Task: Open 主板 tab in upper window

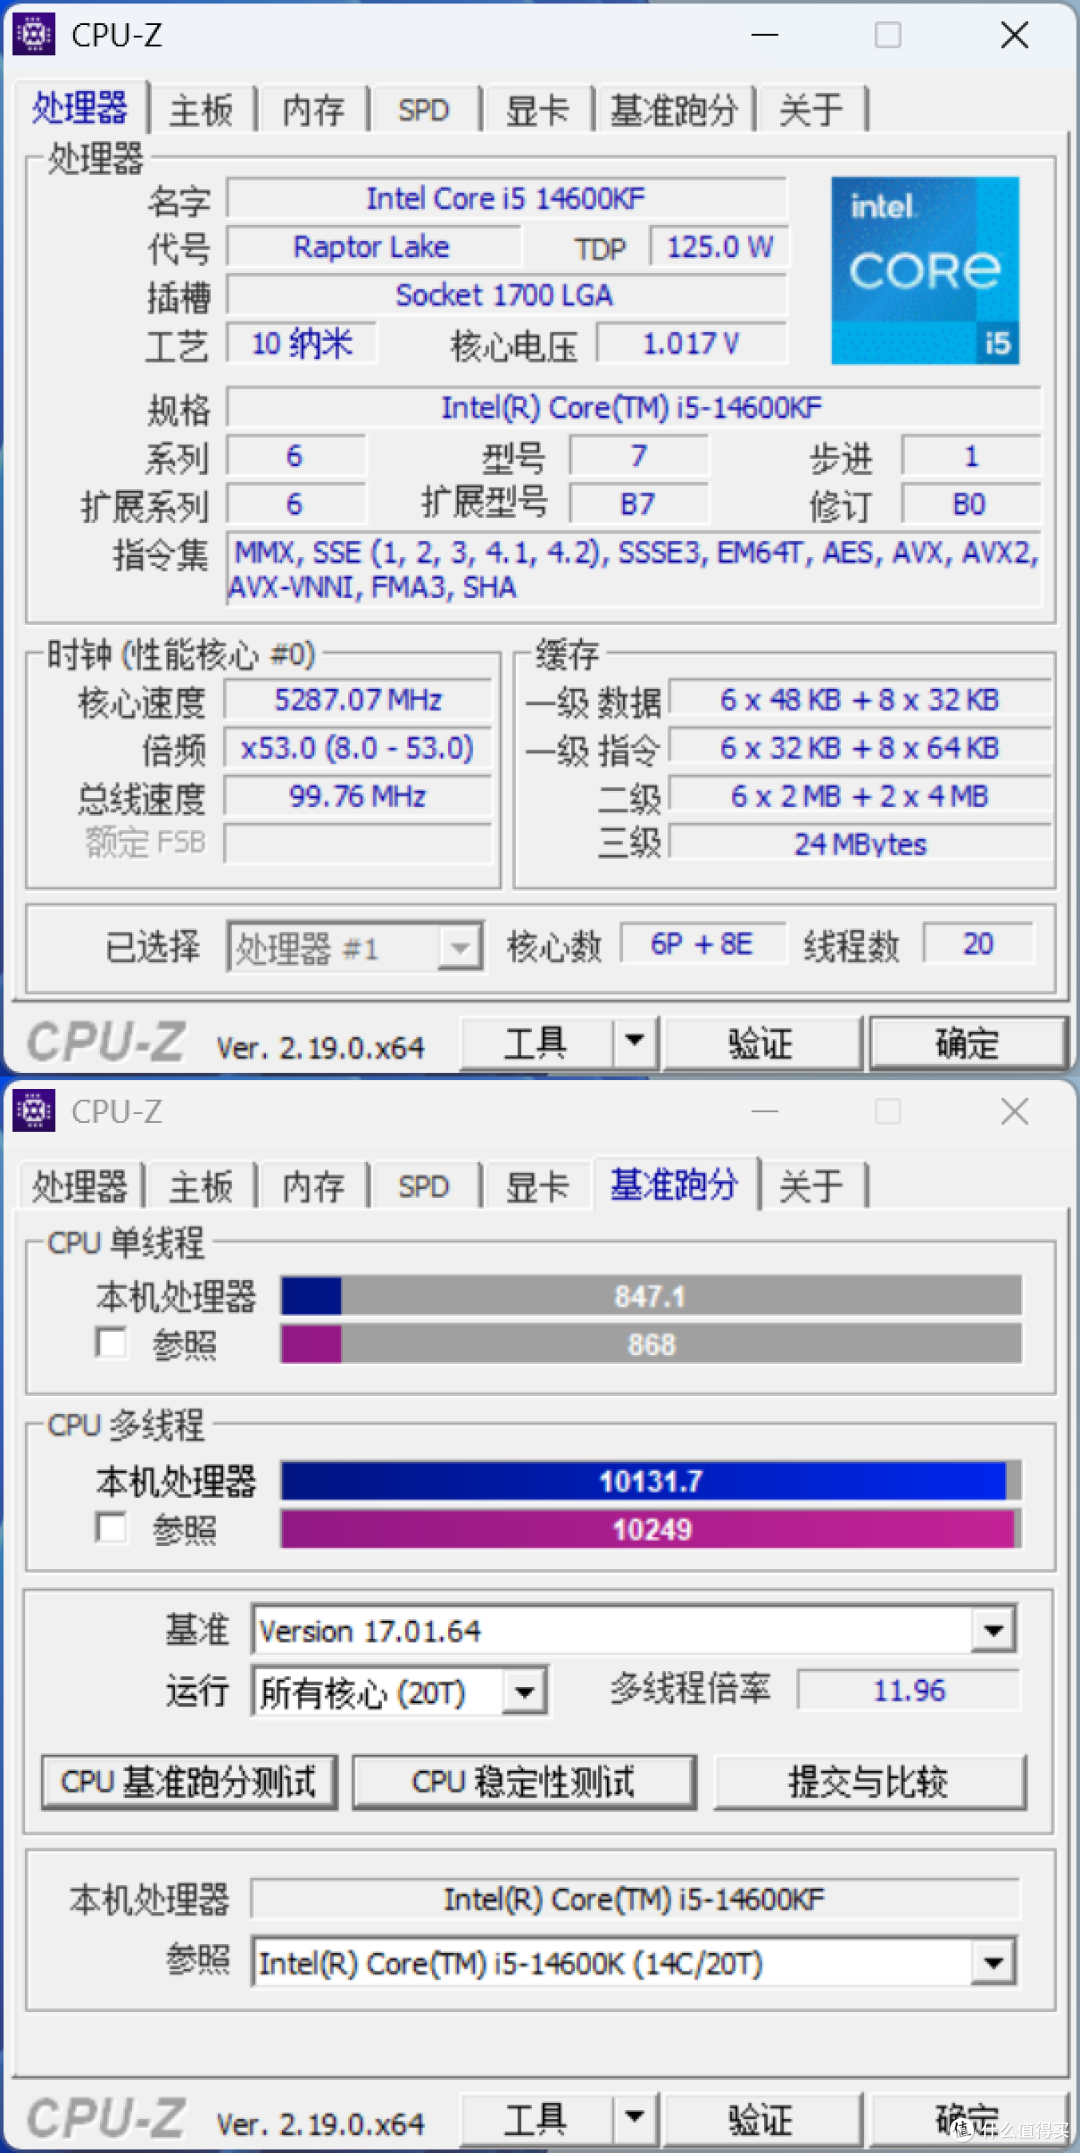Action: coord(201,110)
